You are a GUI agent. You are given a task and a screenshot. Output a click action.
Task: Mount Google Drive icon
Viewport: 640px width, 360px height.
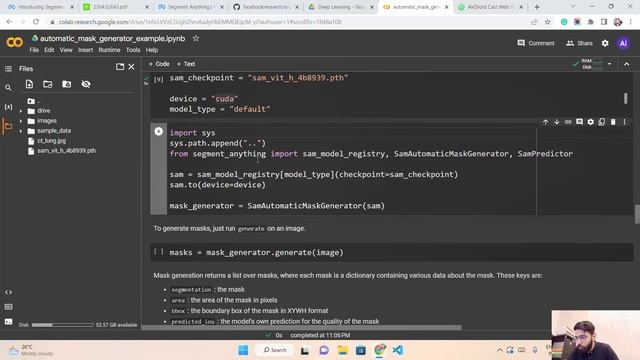(67, 84)
